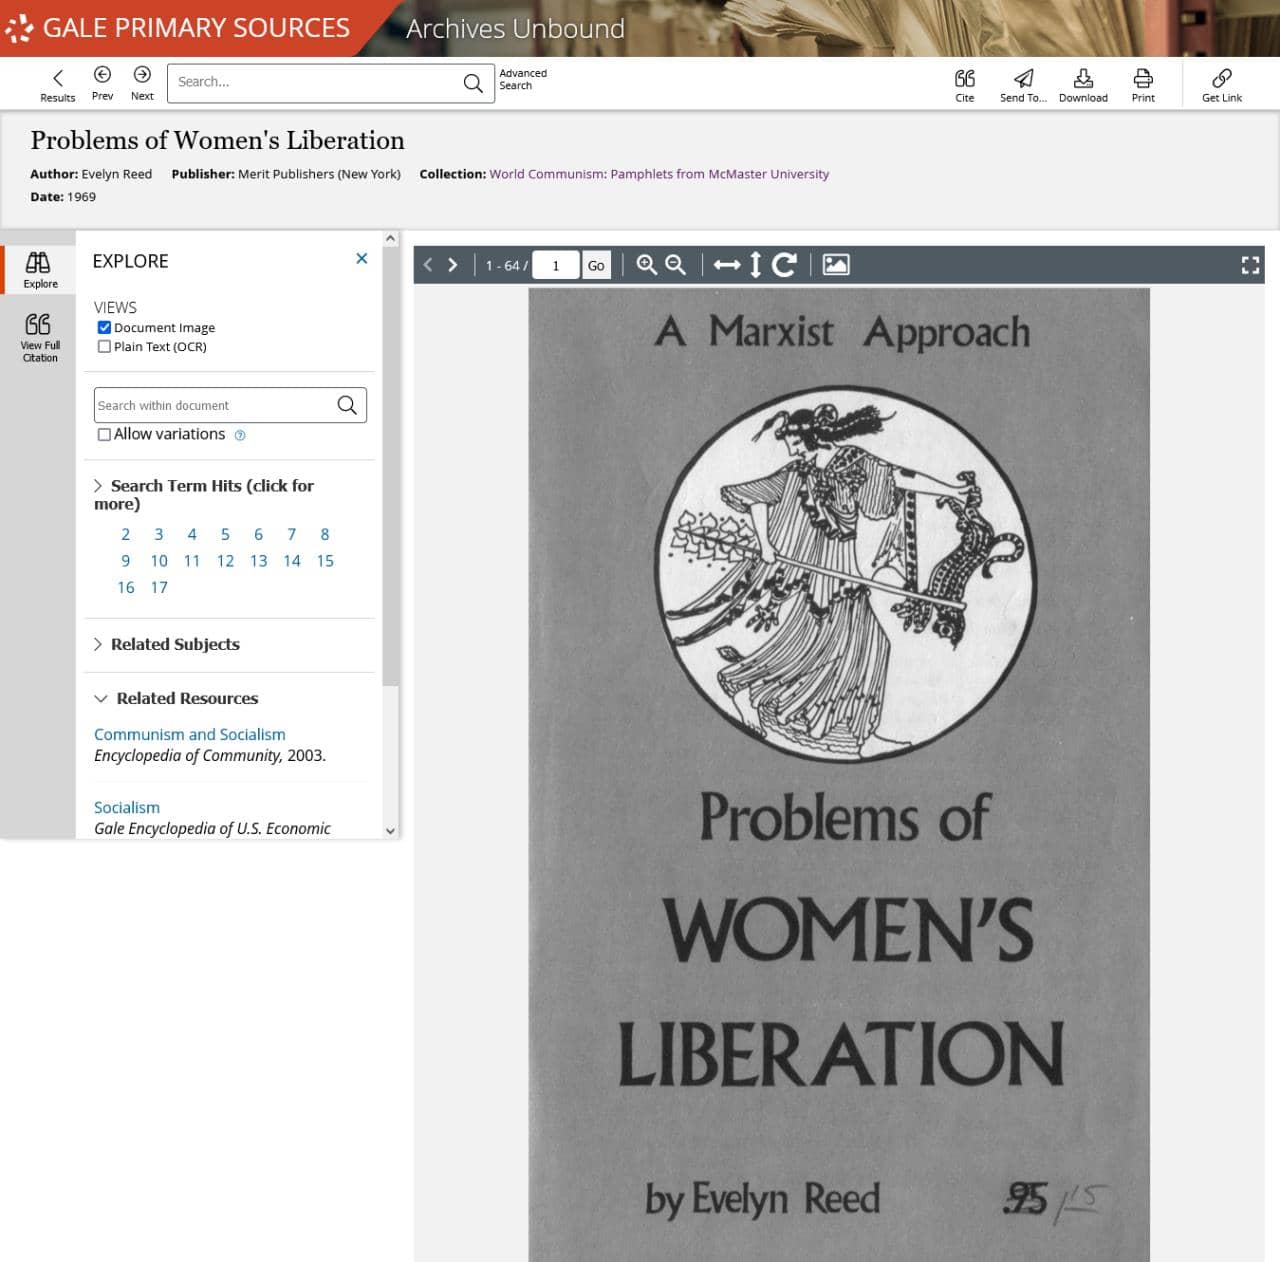1280x1262 pixels.
Task: Print the document
Action: click(x=1143, y=85)
